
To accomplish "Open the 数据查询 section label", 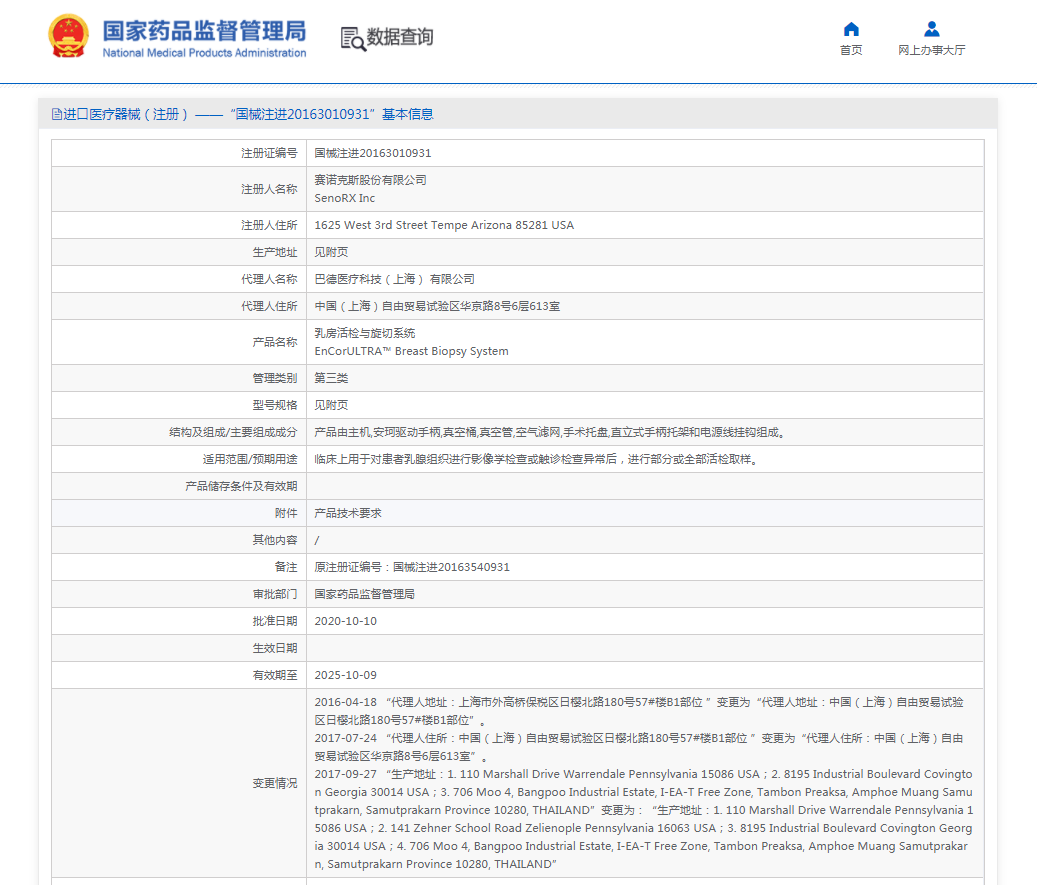I will tap(400, 38).
